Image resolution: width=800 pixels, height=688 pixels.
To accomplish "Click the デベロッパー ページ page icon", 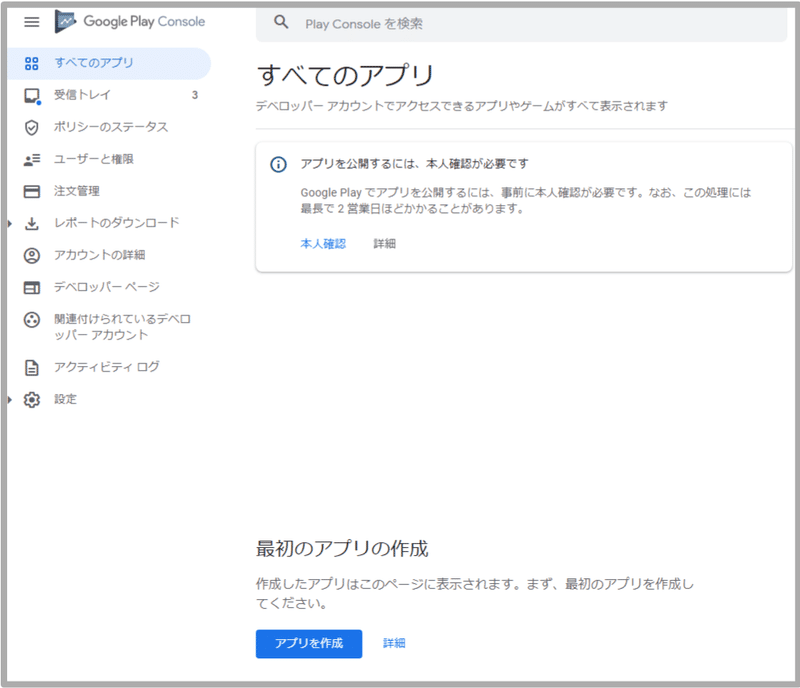I will pos(32,288).
